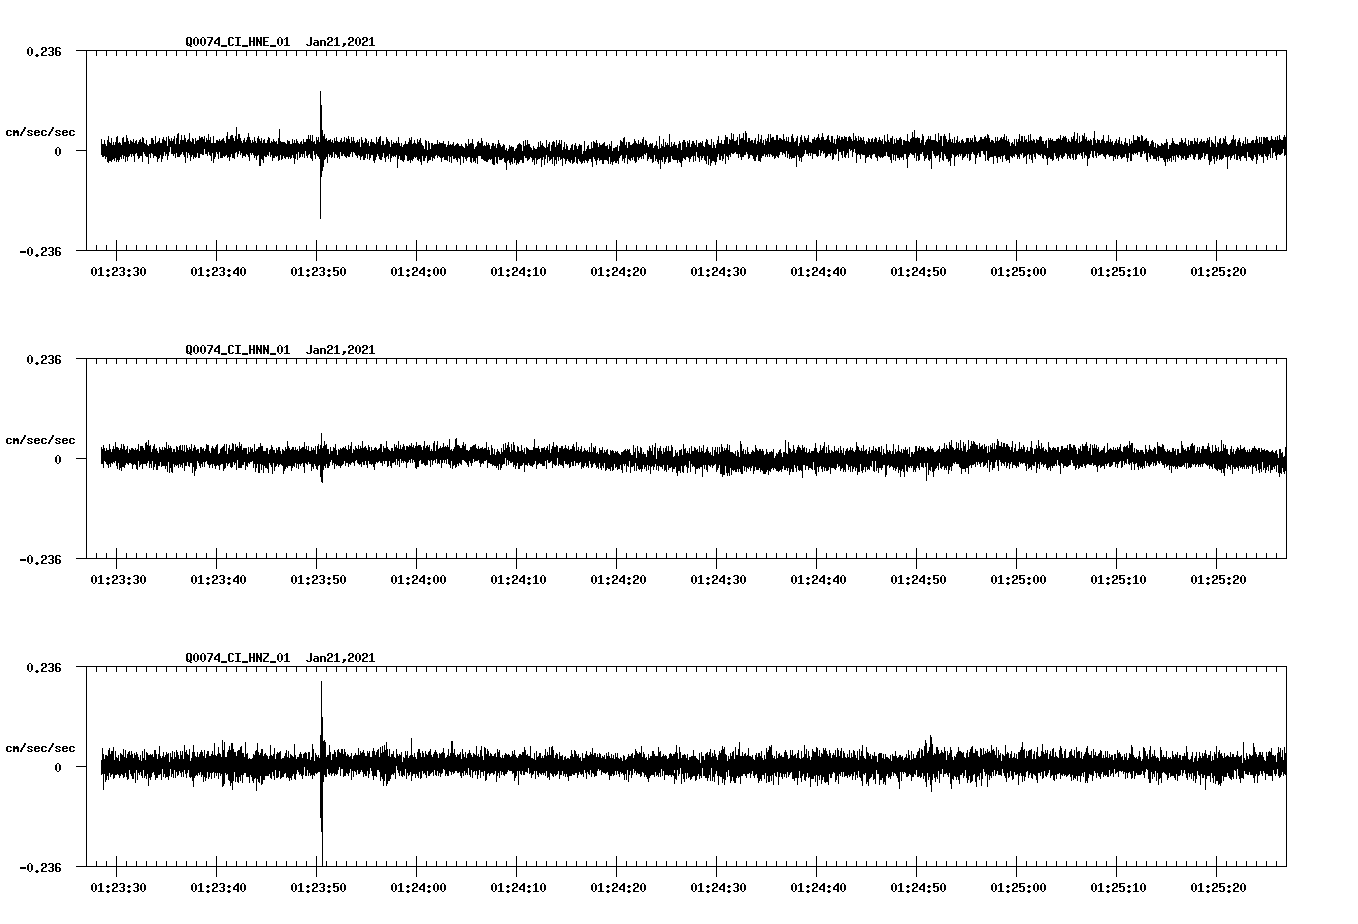Click the 01:24:30 time label under HNN plot
Image resolution: width=1358 pixels, height=924 pixels.
(716, 577)
